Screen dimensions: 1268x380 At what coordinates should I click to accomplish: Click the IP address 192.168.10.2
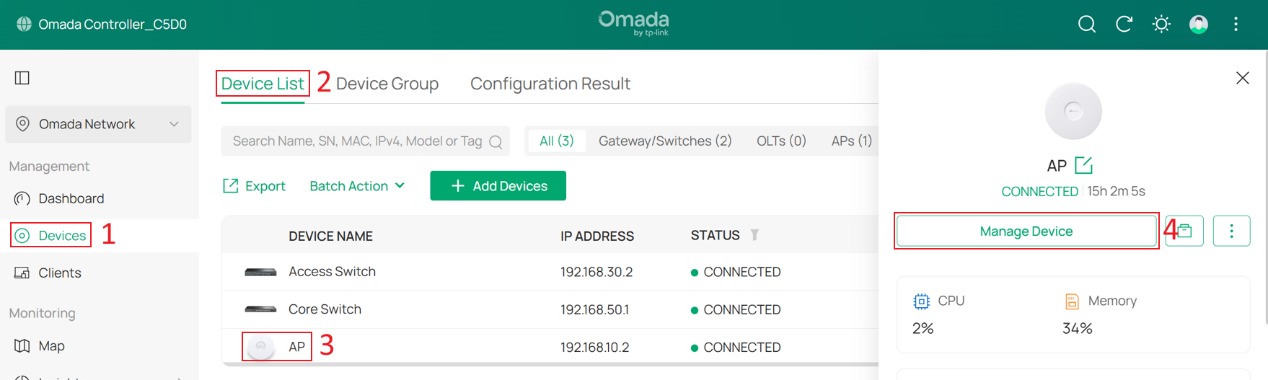(595, 347)
